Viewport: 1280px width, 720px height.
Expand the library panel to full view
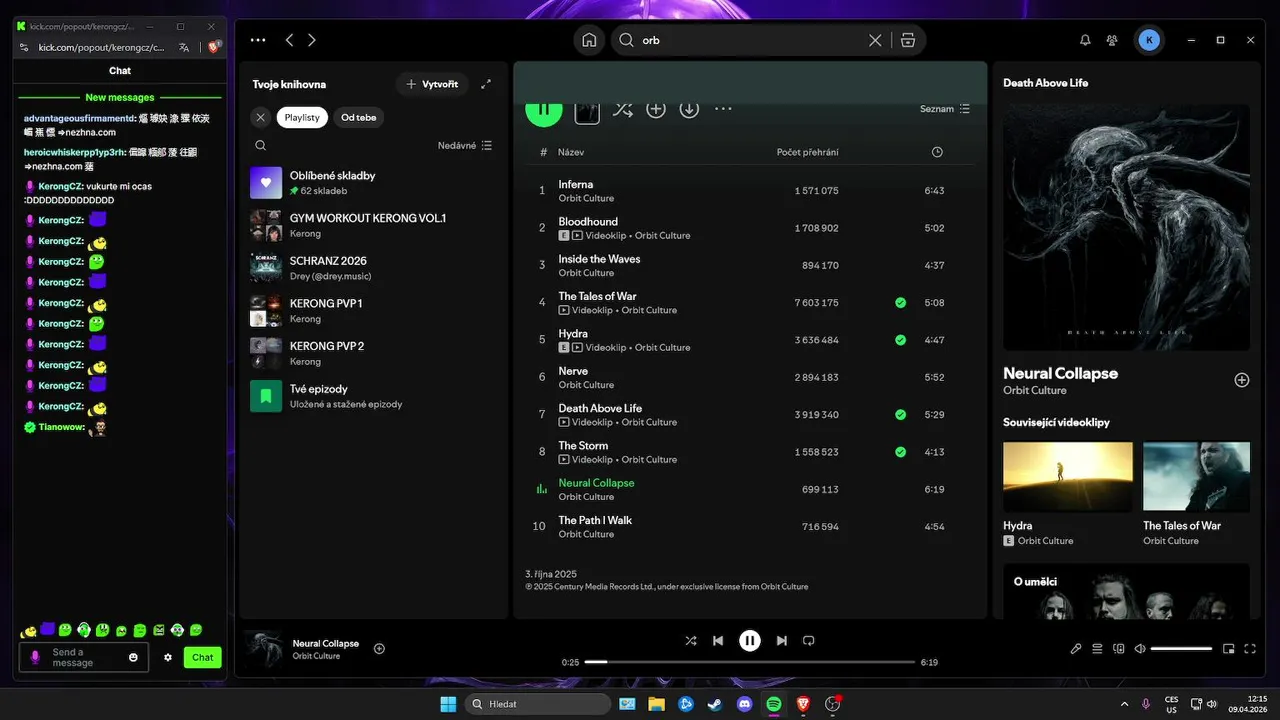click(x=486, y=84)
